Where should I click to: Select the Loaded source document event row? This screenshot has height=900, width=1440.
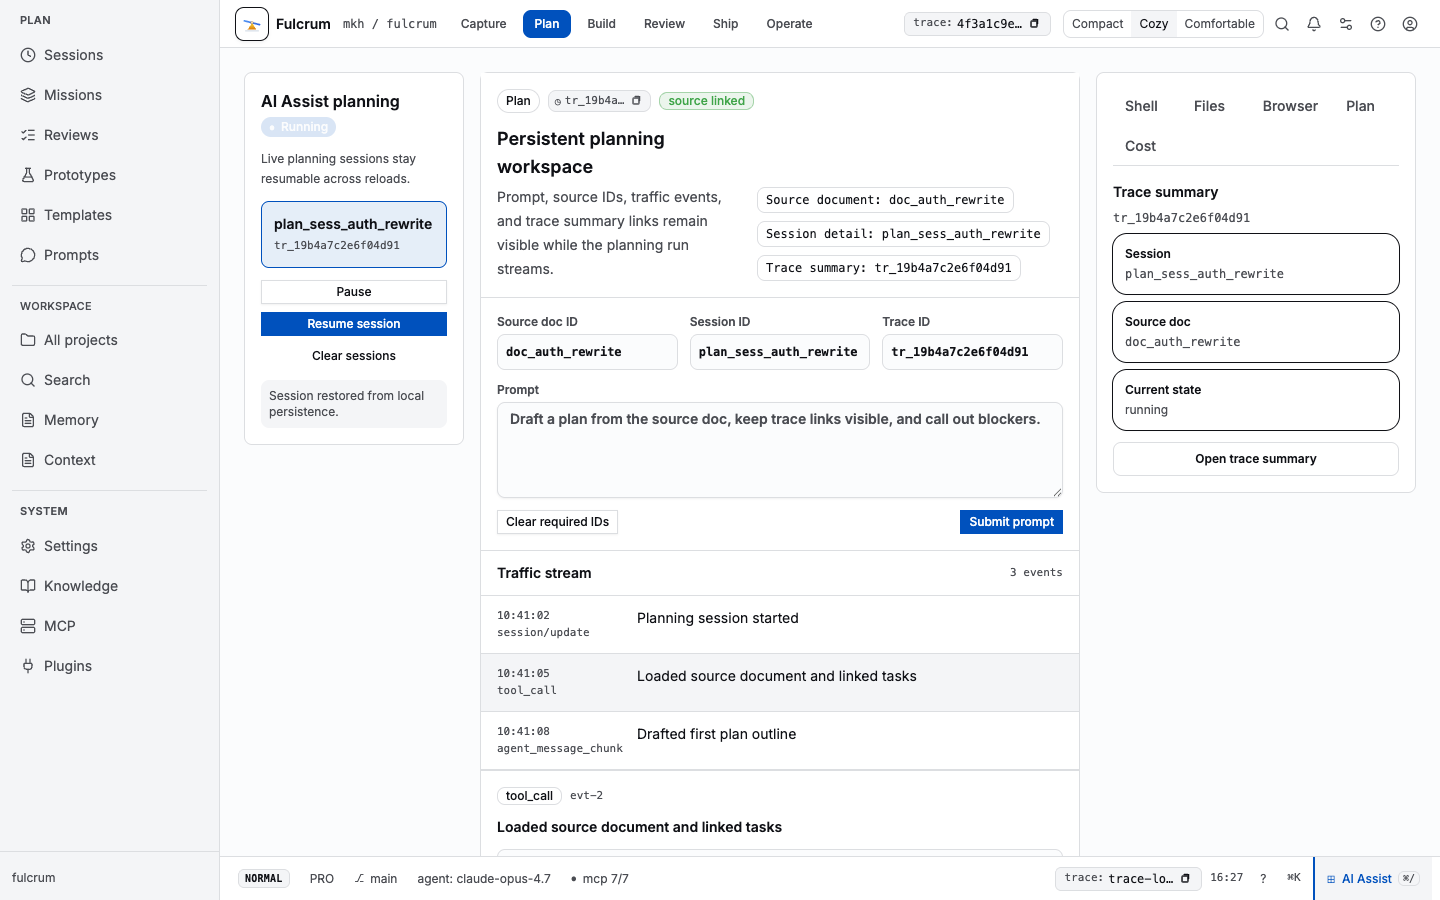tap(780, 683)
